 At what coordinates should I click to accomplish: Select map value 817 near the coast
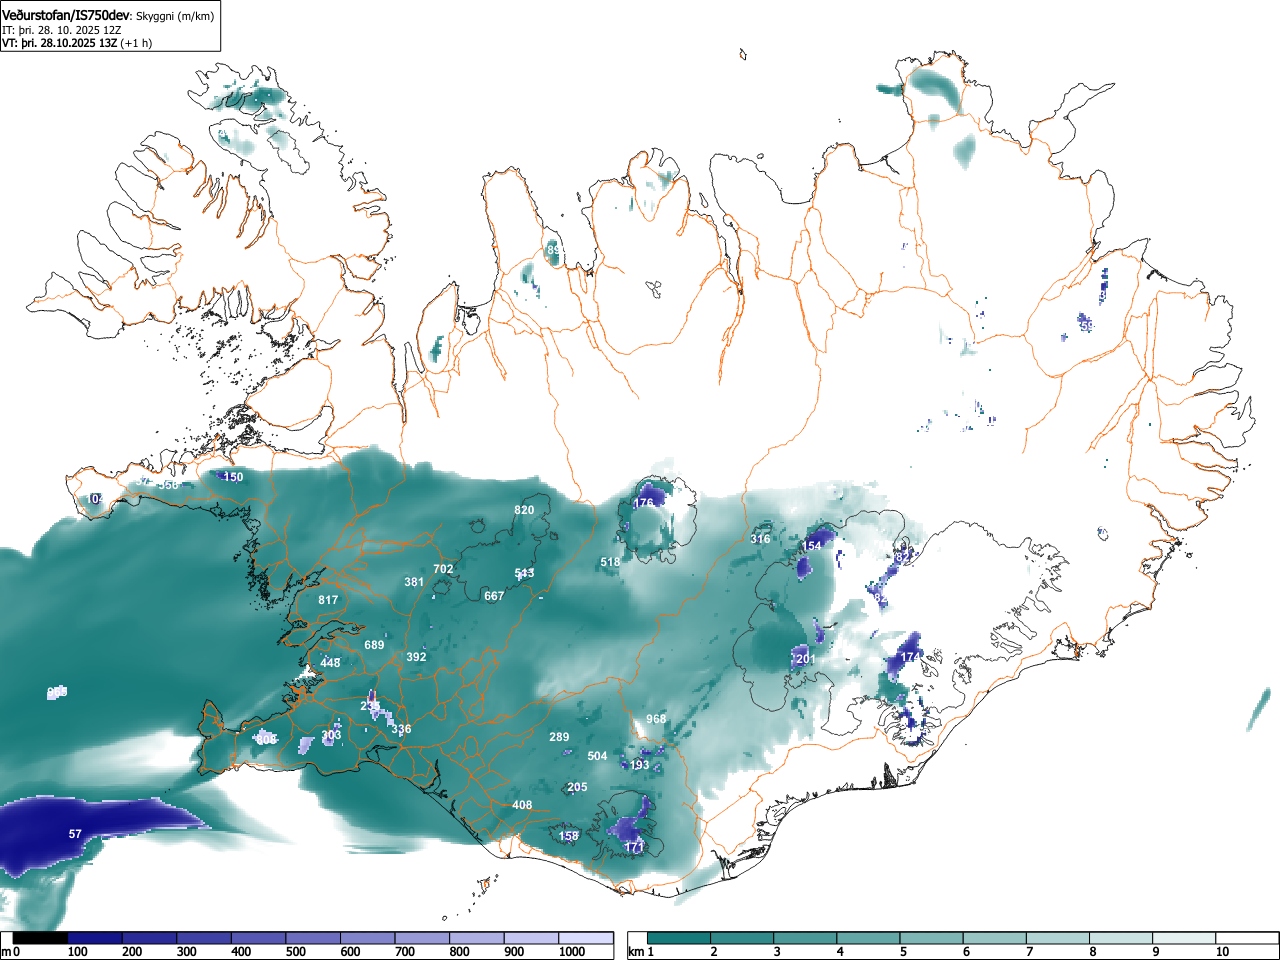coord(328,600)
